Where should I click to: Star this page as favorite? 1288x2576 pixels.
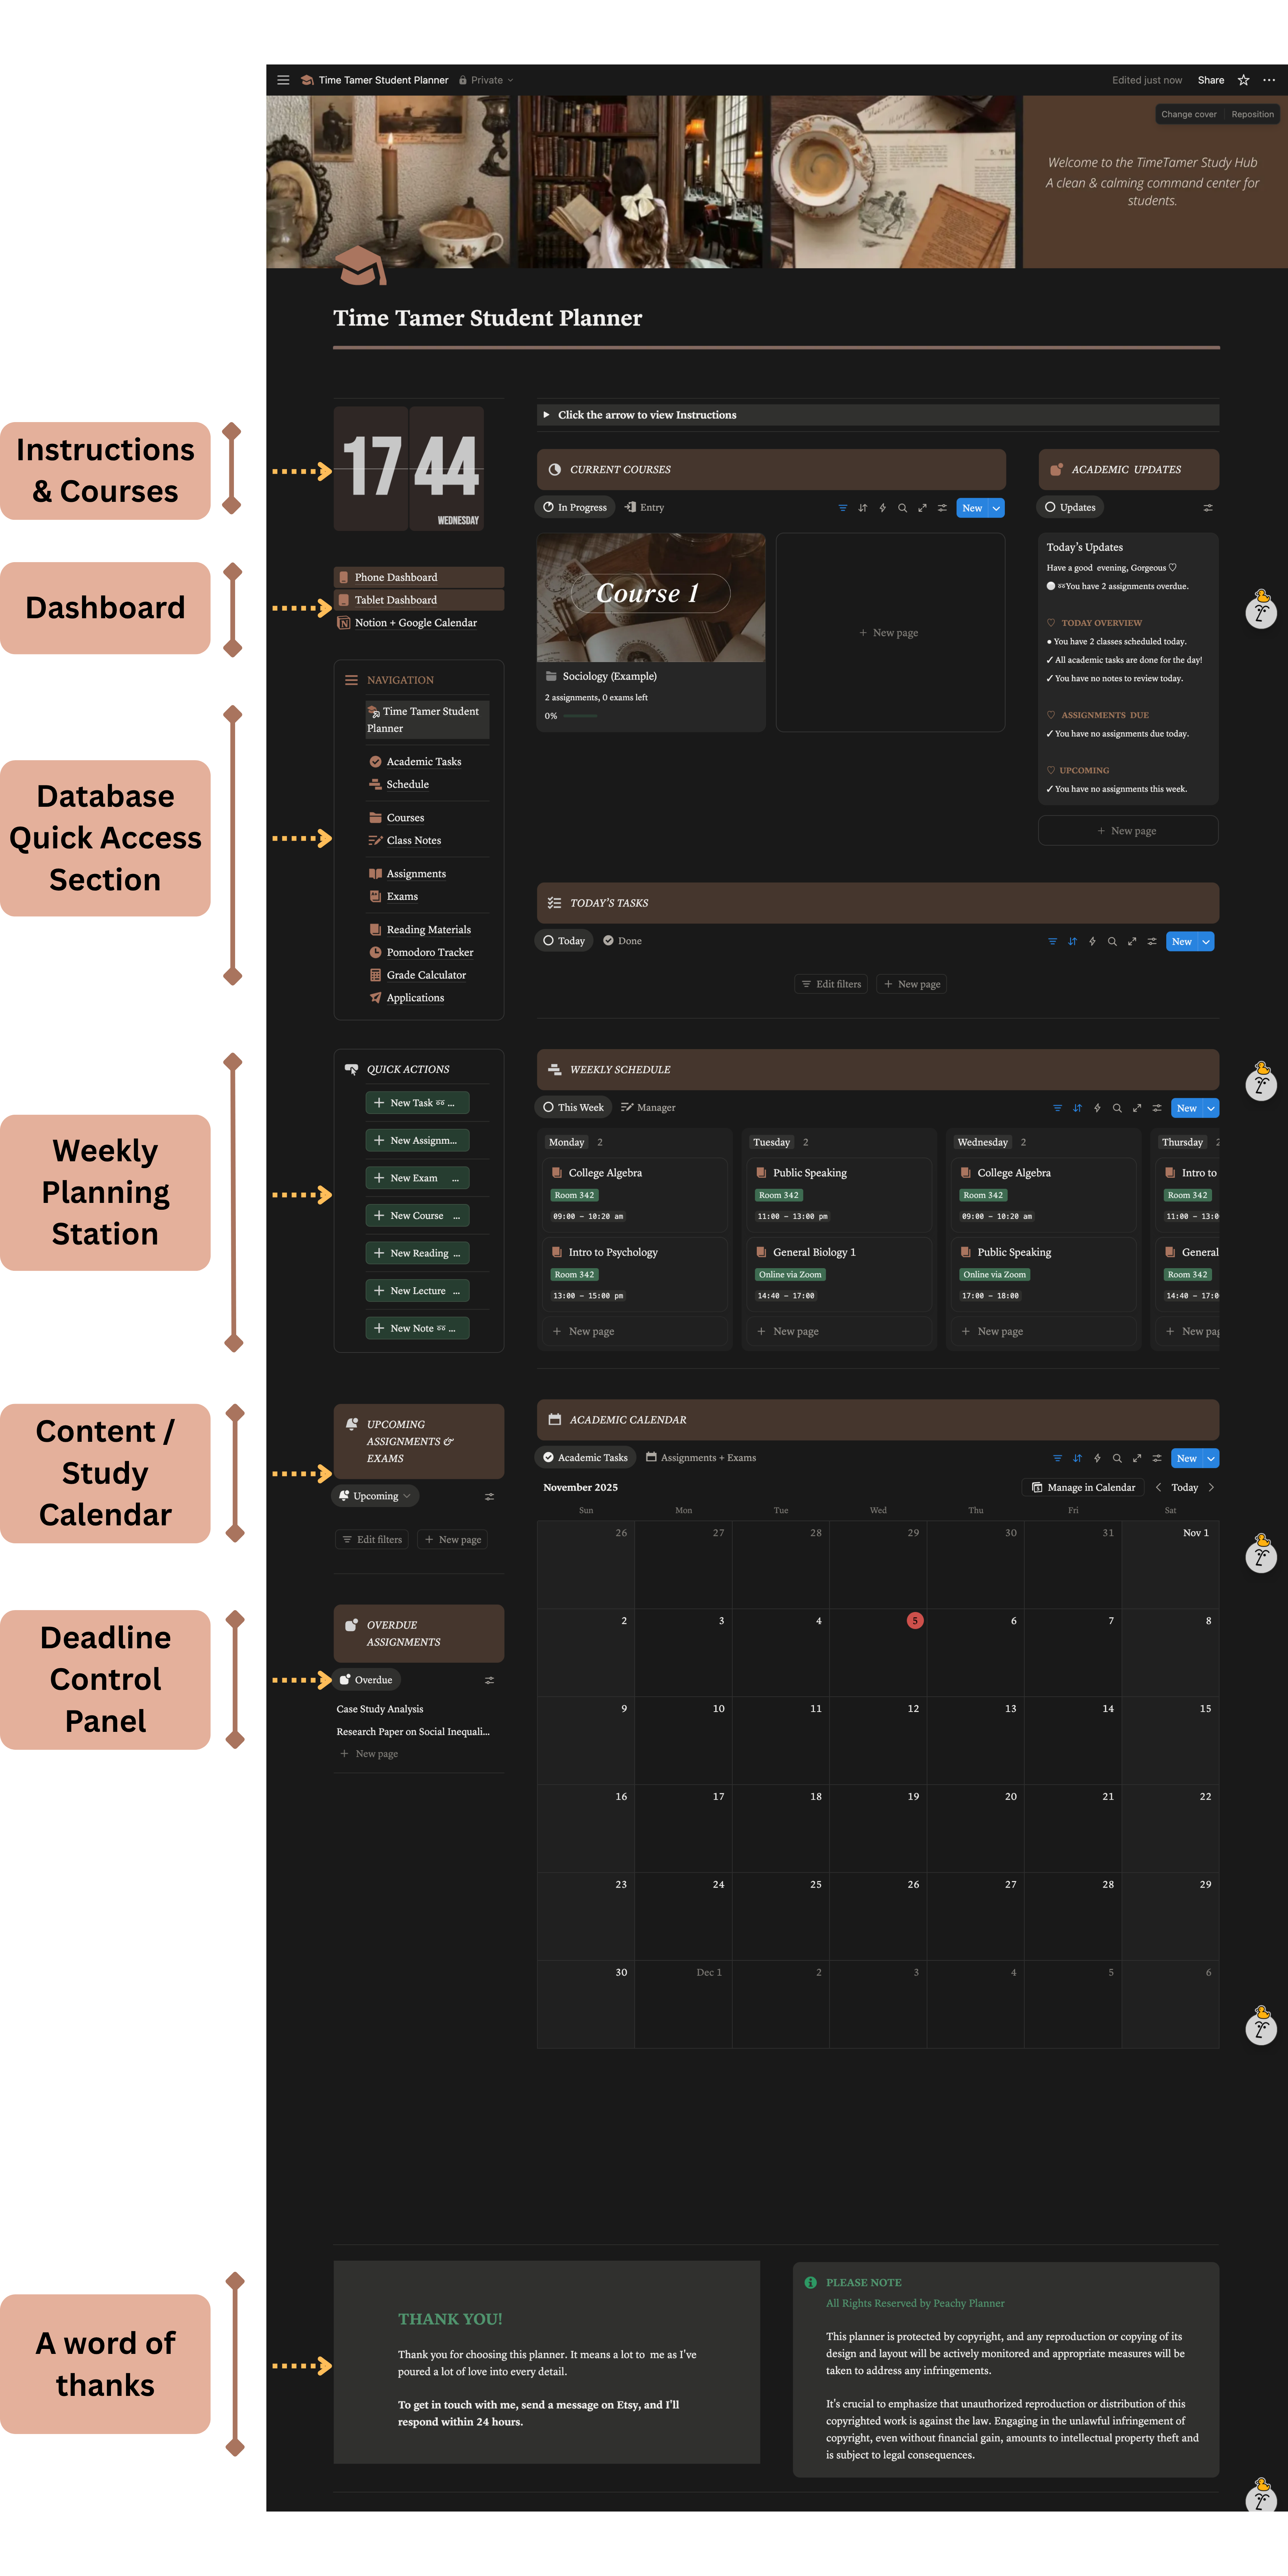point(1243,80)
